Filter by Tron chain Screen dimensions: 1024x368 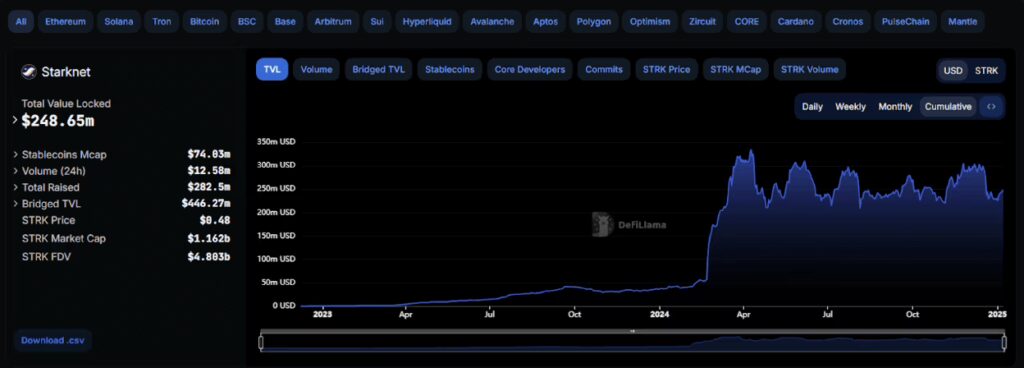(161, 22)
